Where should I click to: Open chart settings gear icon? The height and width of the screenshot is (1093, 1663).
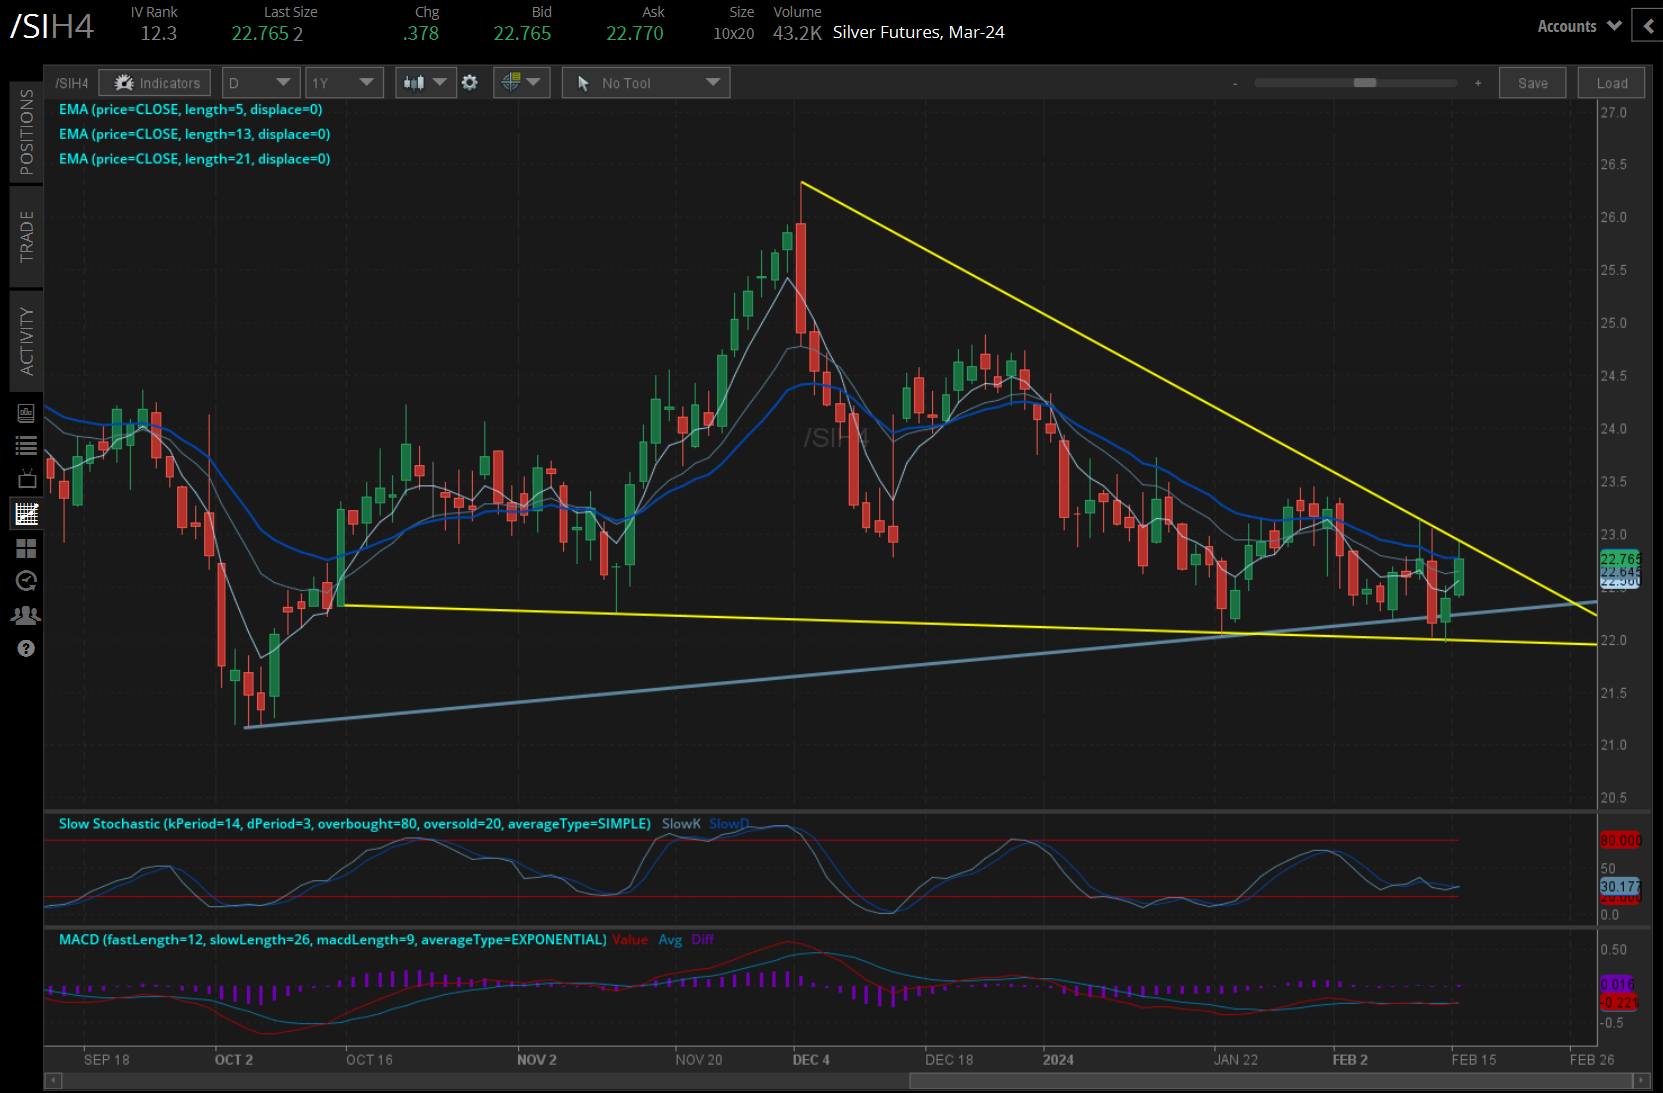pyautogui.click(x=470, y=83)
